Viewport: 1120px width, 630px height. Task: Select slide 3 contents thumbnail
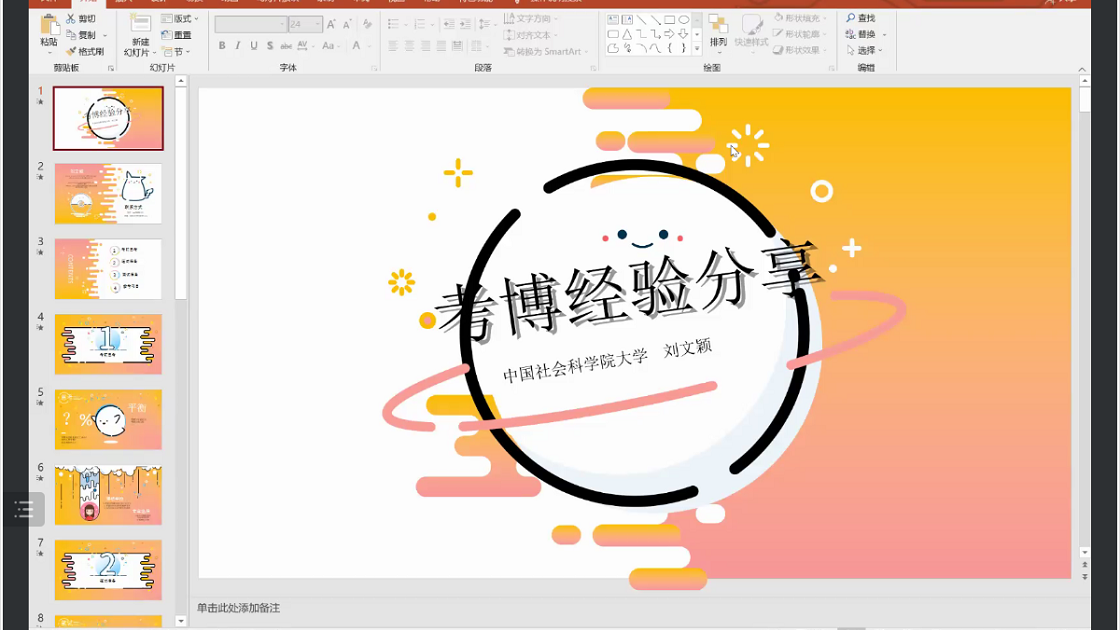(x=109, y=269)
